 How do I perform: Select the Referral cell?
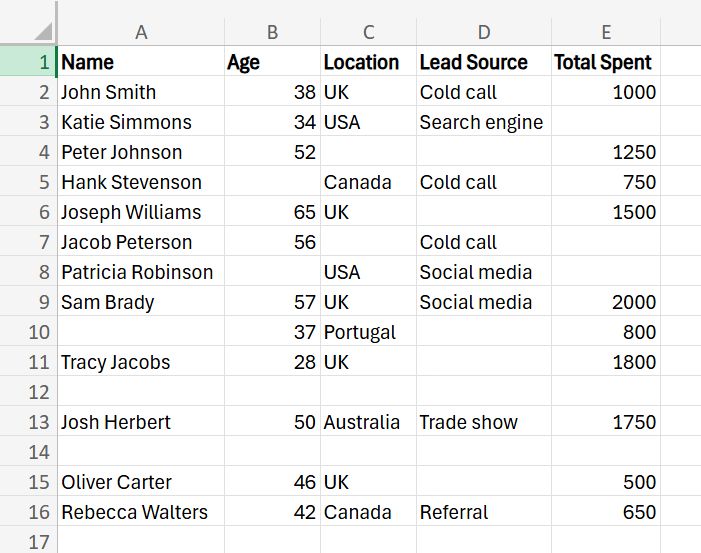pyautogui.click(x=482, y=512)
